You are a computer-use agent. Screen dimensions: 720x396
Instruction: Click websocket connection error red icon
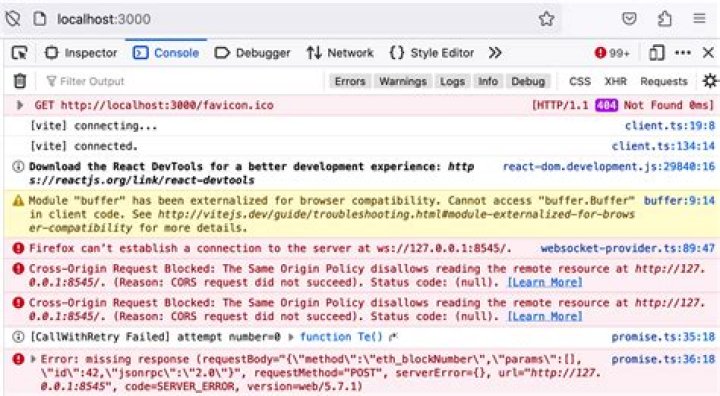[x=18, y=249]
